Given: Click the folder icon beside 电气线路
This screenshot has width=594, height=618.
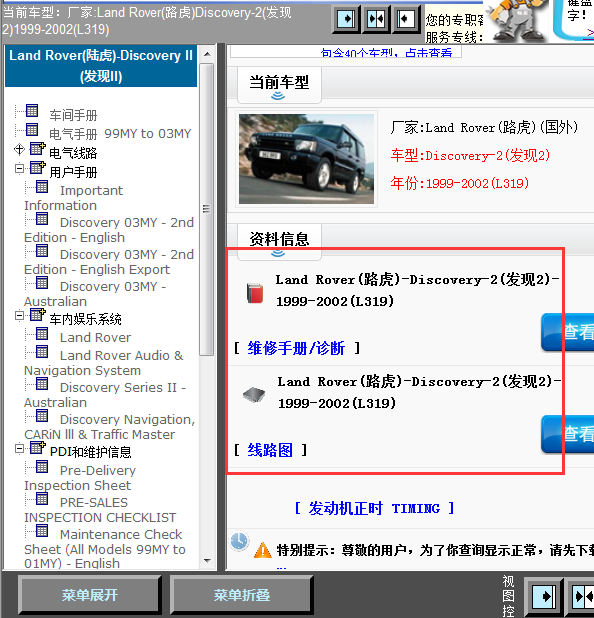Looking at the screenshot, I should click(x=37, y=149).
